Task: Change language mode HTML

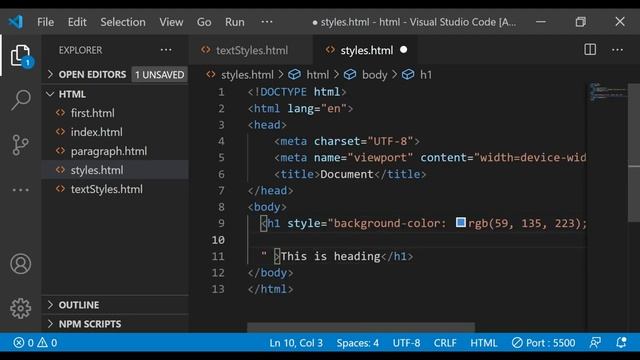Action: pyautogui.click(x=484, y=342)
